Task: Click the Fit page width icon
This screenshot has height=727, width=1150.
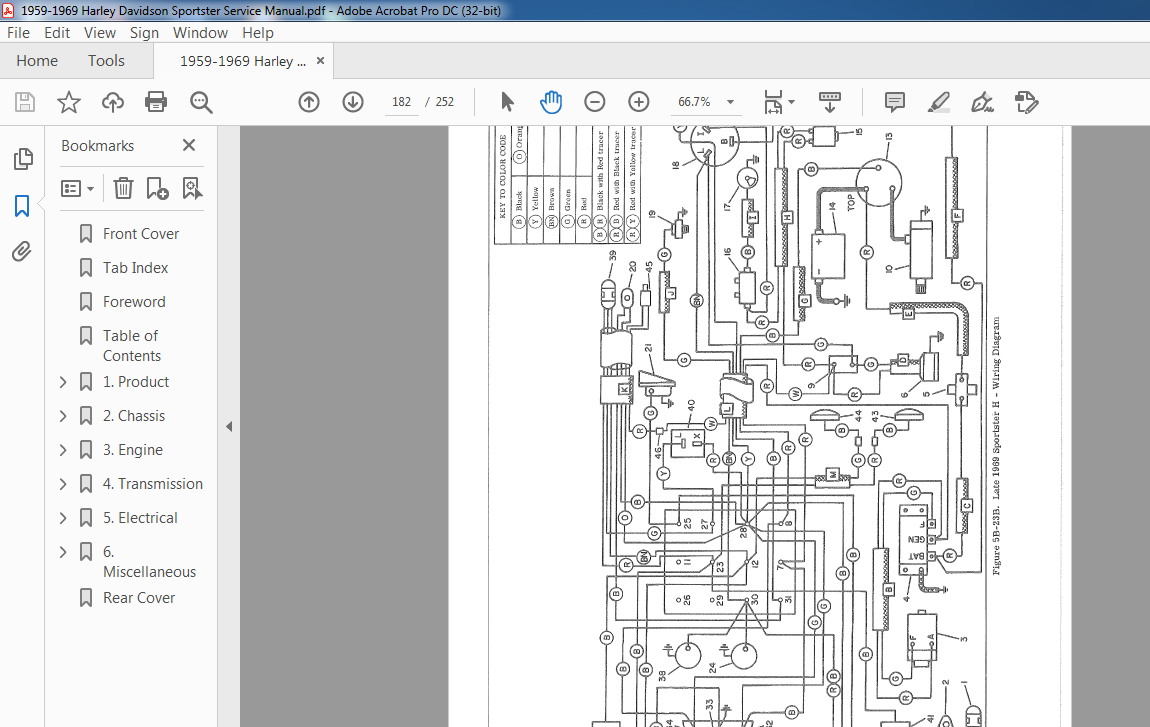Action: click(773, 102)
